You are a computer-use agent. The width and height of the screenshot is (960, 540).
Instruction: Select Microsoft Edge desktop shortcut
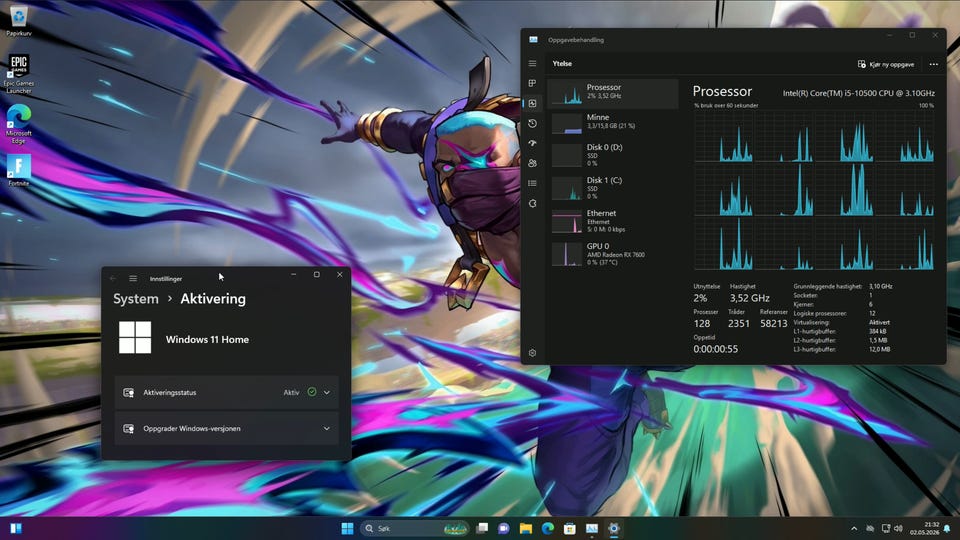click(x=19, y=124)
